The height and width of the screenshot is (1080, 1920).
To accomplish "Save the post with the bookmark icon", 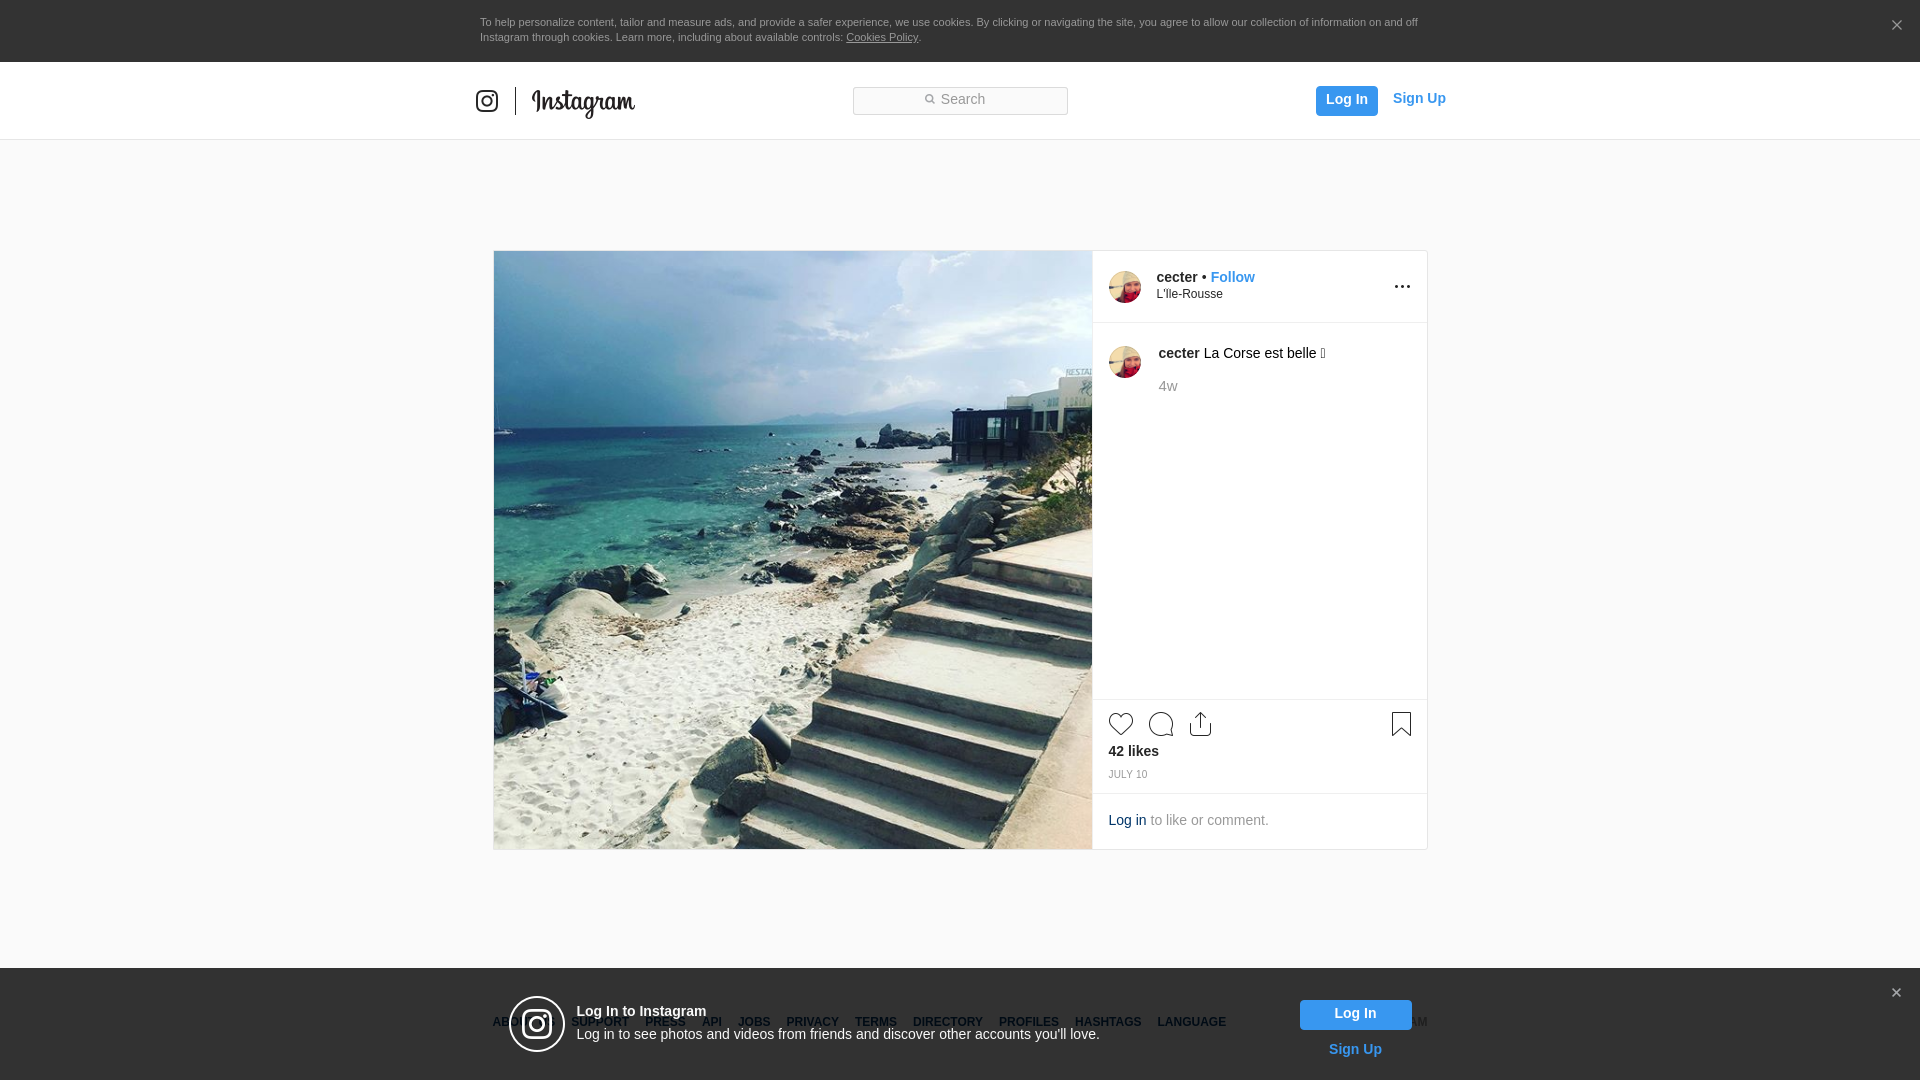I will (1401, 724).
